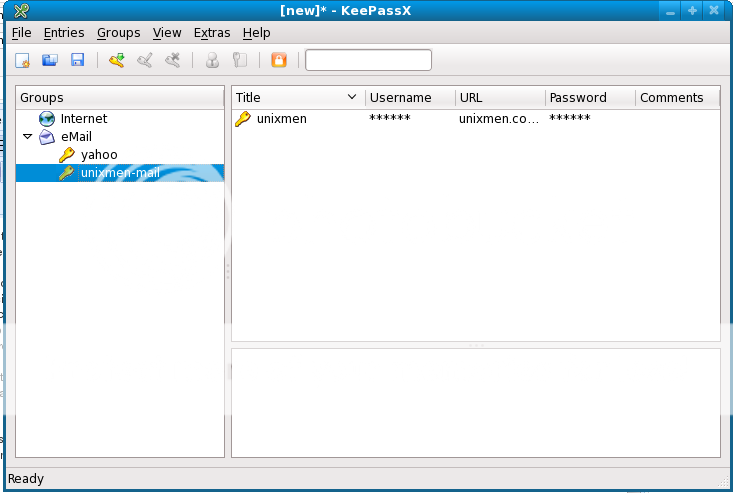Open the Help menu
The height and width of the screenshot is (493, 733).
point(257,33)
